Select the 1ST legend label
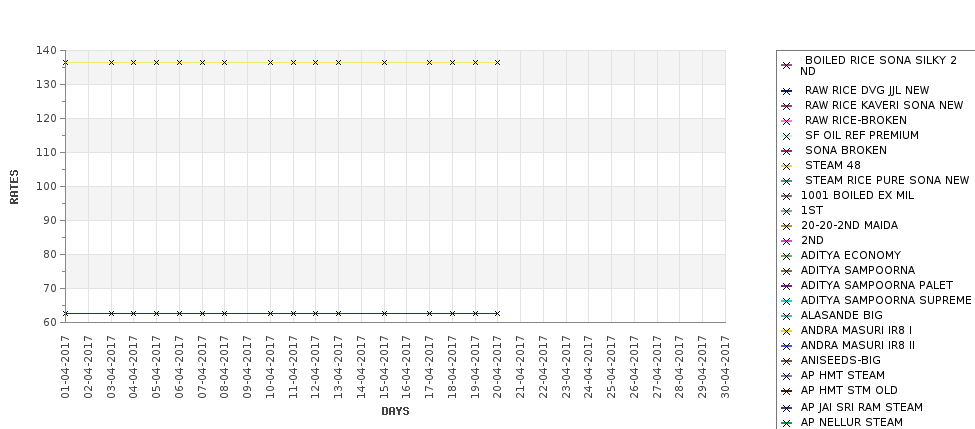975x429 pixels. click(811, 211)
